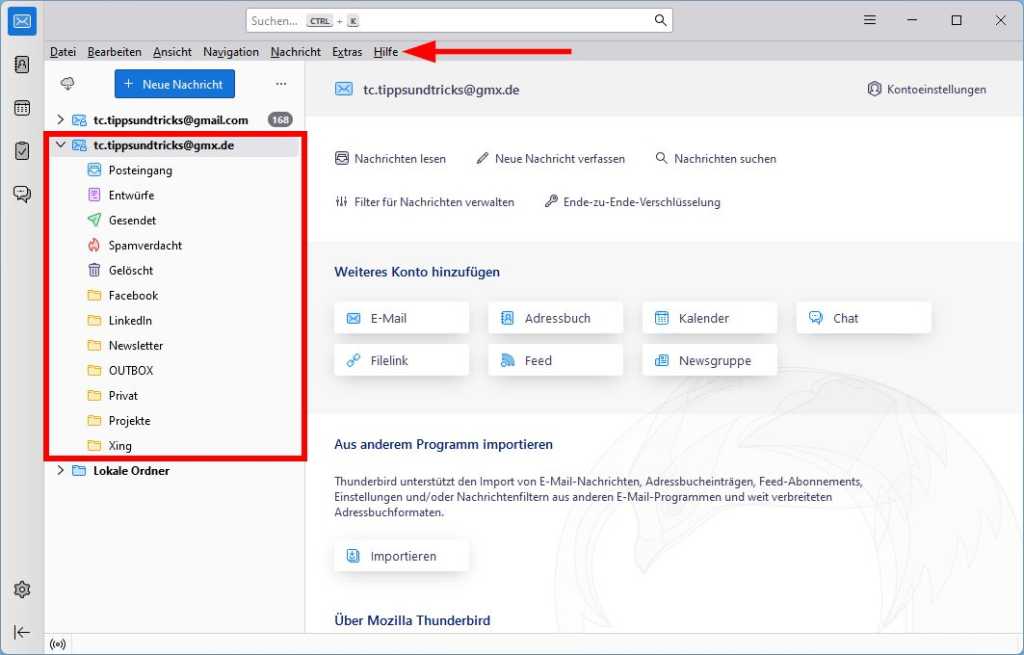Open the Tasks space in the sidebar

pyautogui.click(x=22, y=150)
